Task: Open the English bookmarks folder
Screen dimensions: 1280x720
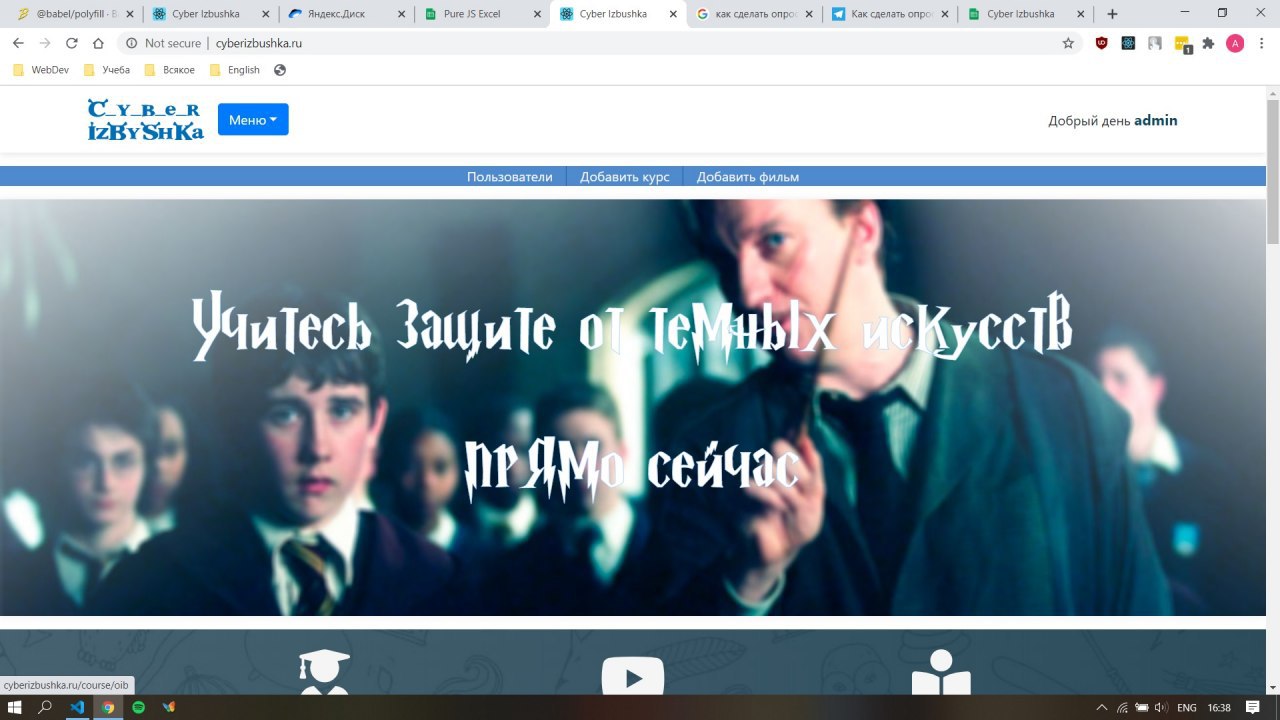Action: click(235, 70)
